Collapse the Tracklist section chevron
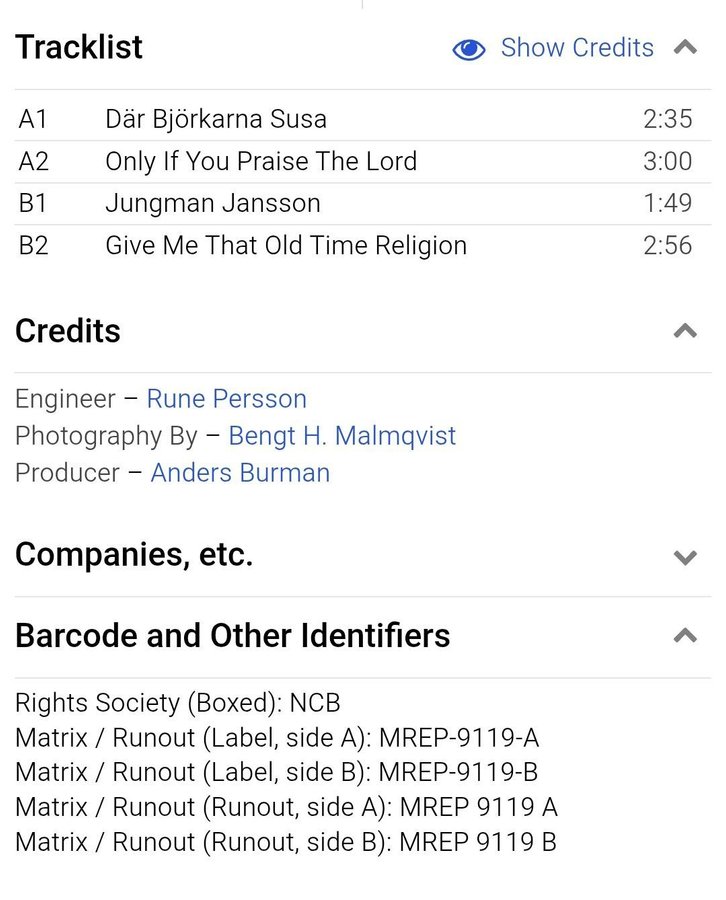The width and height of the screenshot is (726, 900). 685,47
